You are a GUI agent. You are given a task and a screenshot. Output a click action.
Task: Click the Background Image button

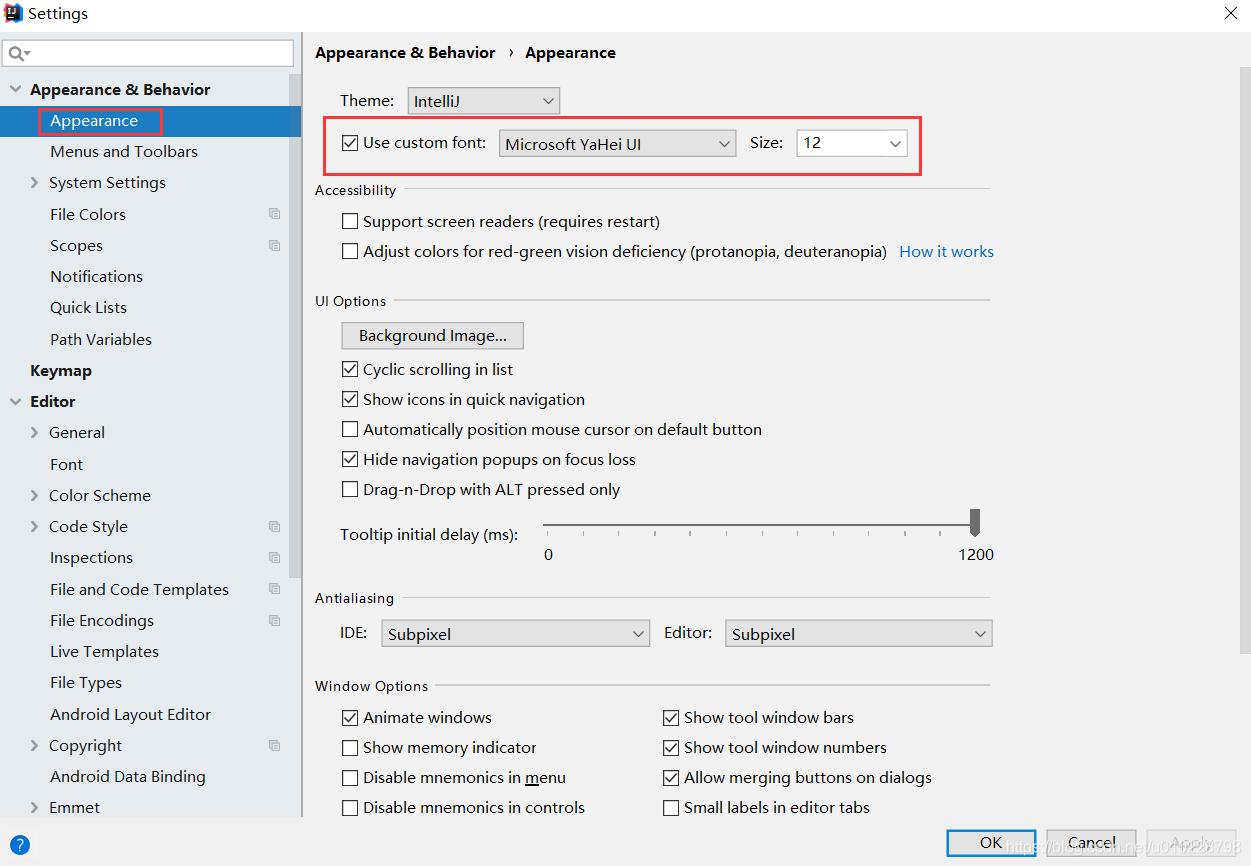coord(432,335)
